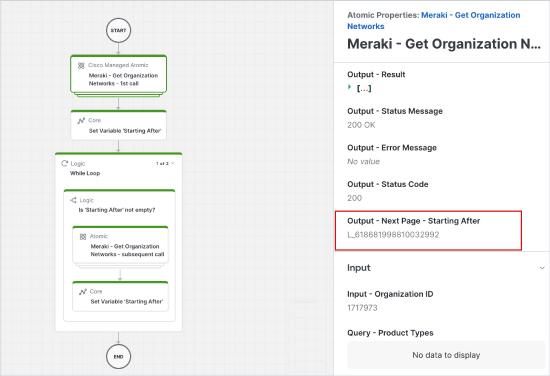
Task: Click Organization ID value 1717973
Action: [x=362, y=308]
